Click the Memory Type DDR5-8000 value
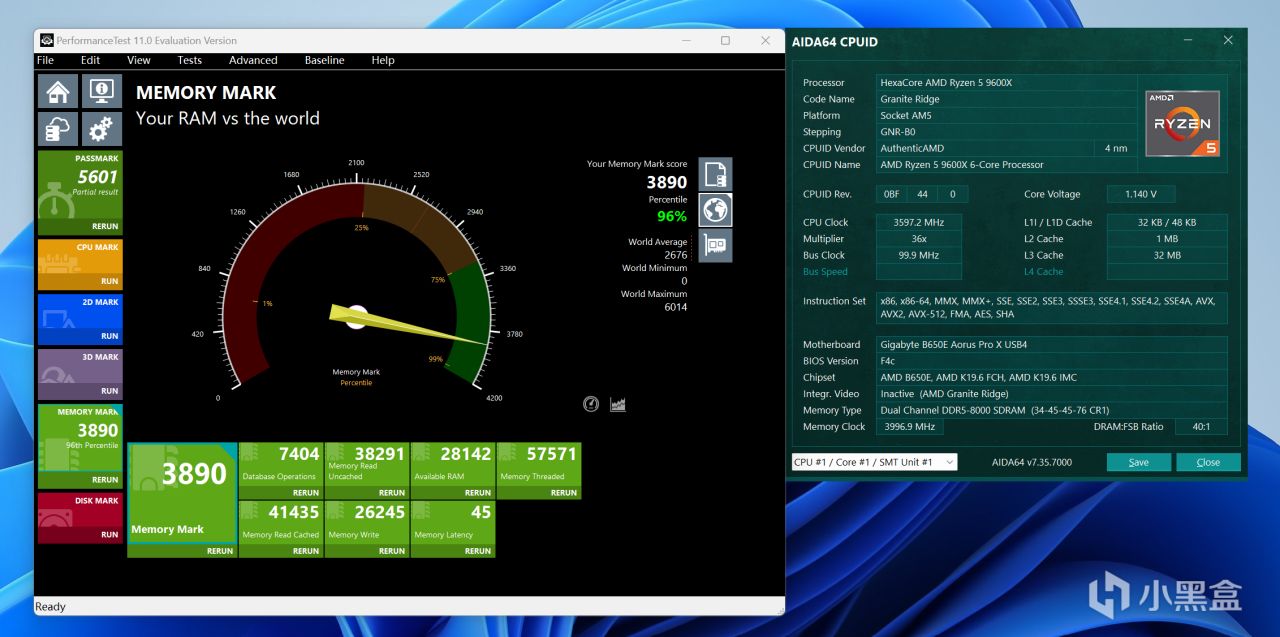The width and height of the screenshot is (1280, 637). [1051, 410]
